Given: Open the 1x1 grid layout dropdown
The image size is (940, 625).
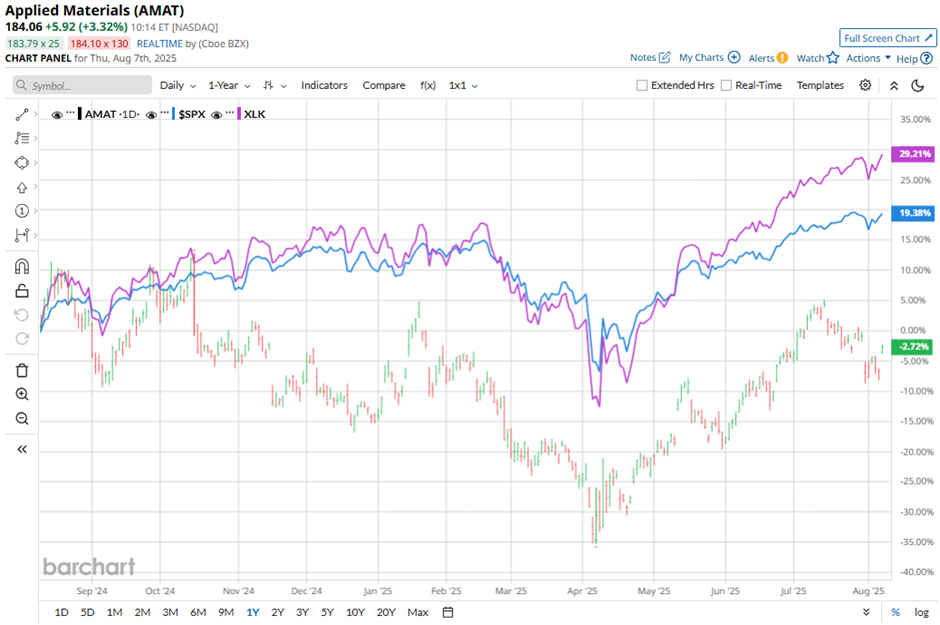Looking at the screenshot, I should point(463,86).
